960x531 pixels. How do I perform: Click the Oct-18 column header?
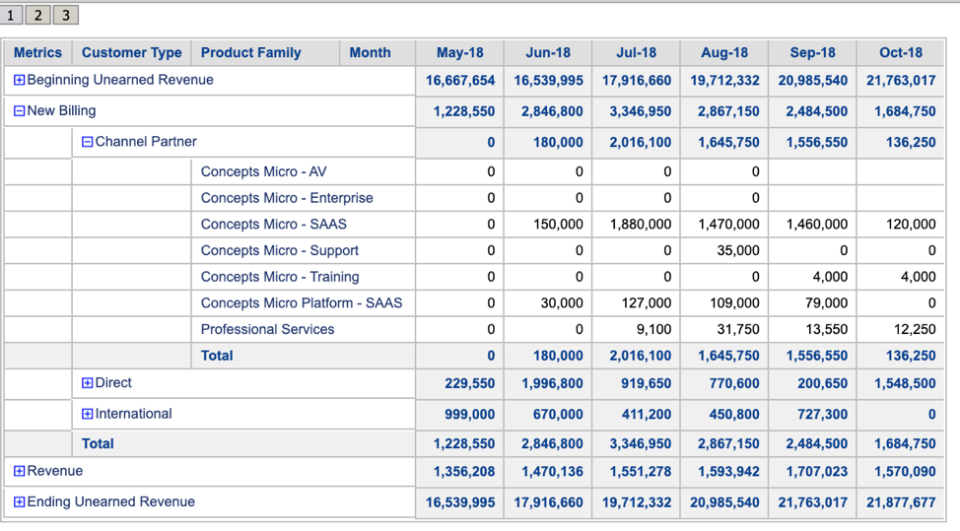pos(901,53)
